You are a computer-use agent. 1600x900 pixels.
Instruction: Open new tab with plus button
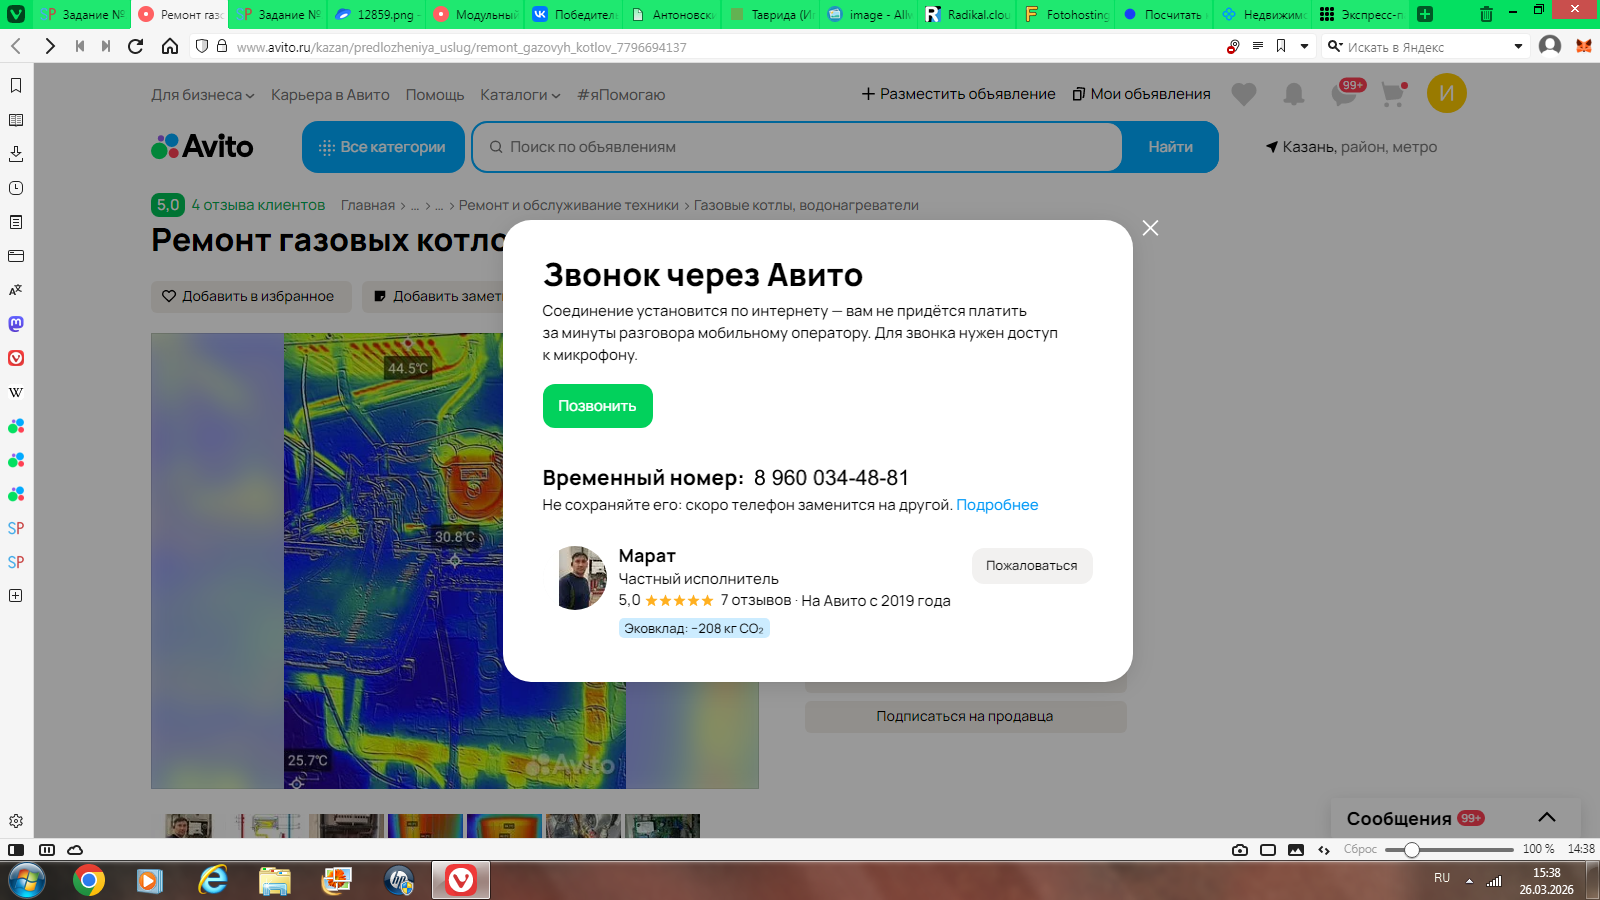(x=1425, y=14)
